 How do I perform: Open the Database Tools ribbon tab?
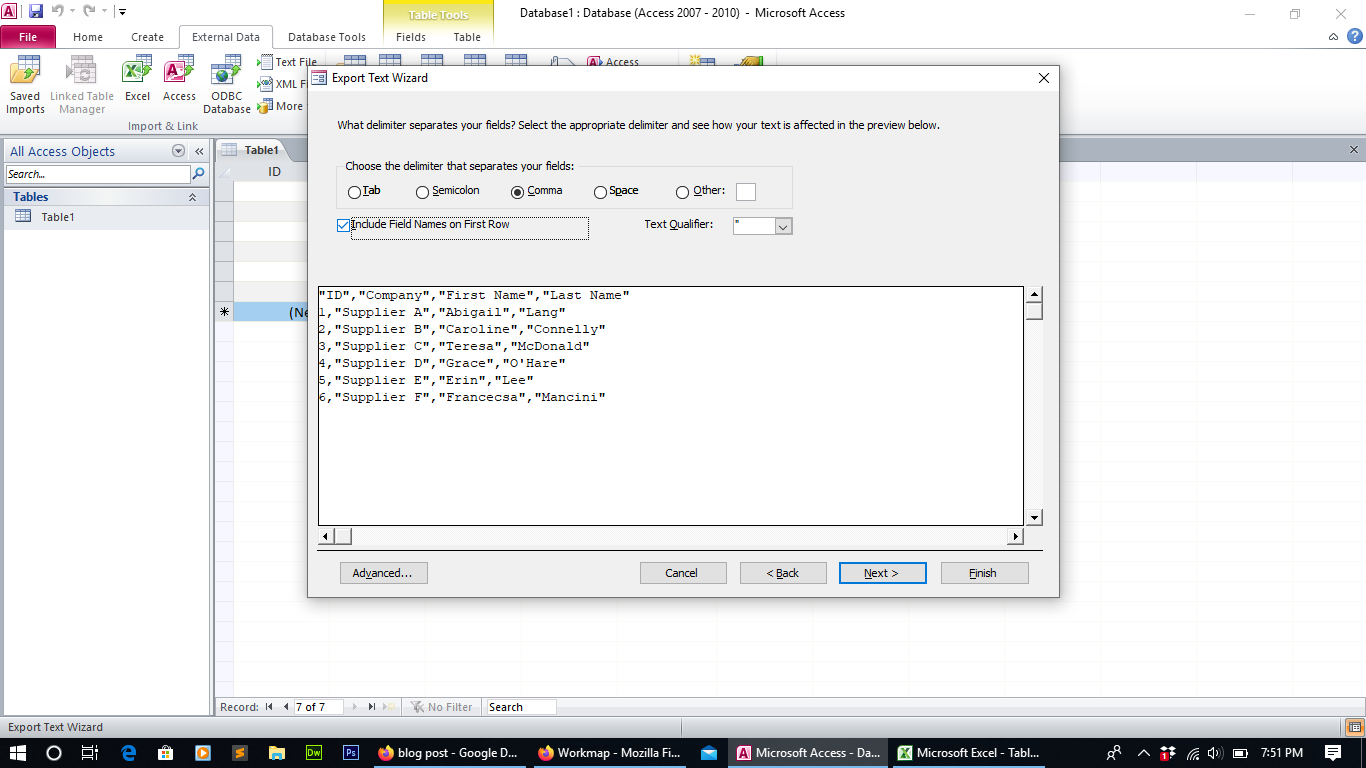(x=327, y=37)
